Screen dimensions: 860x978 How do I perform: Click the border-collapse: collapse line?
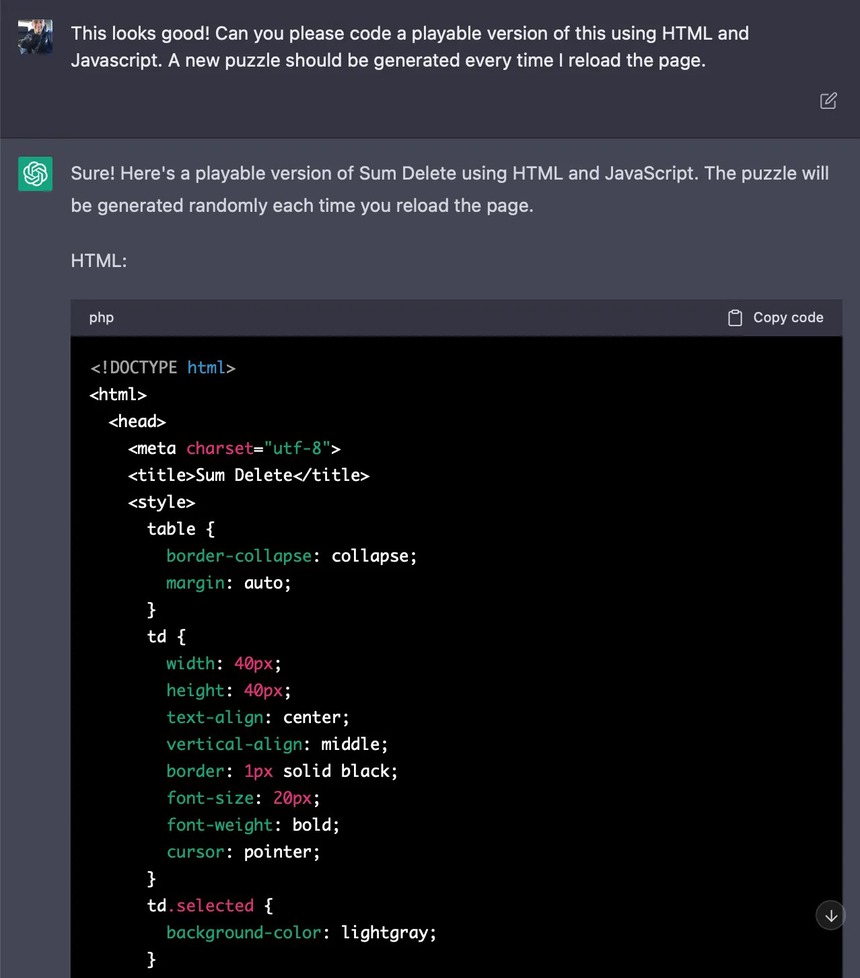291,556
